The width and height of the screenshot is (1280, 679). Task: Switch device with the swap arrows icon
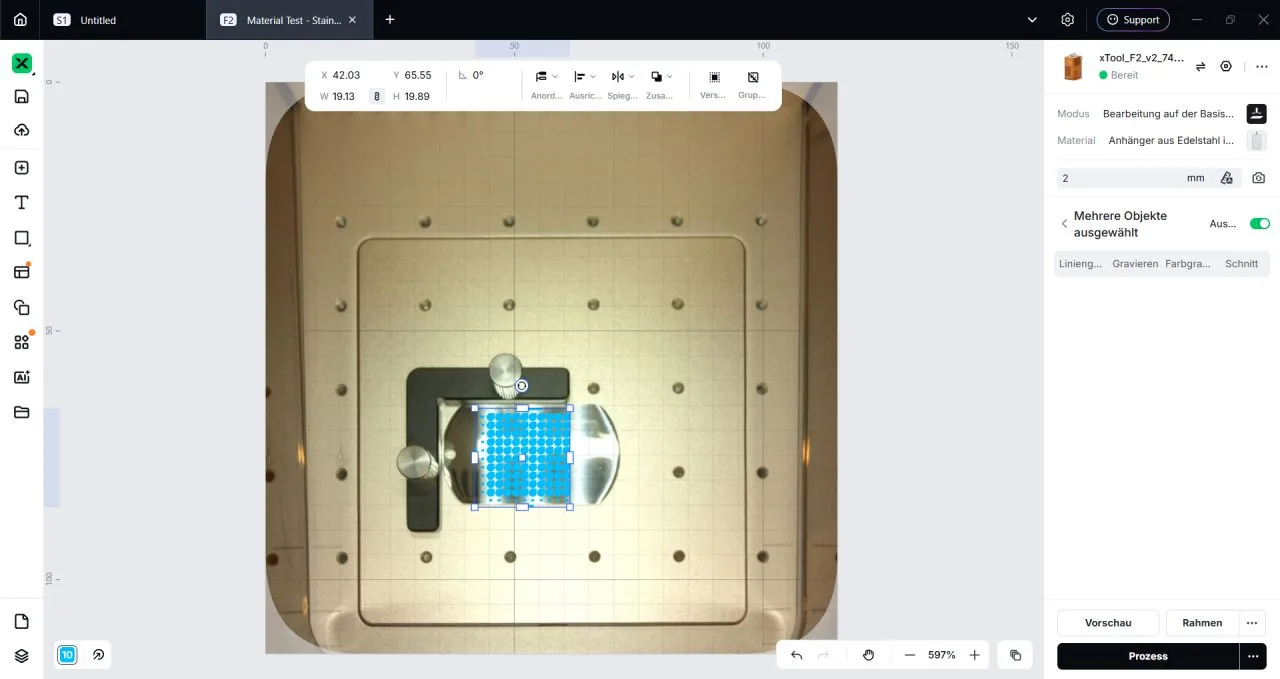pyautogui.click(x=1200, y=66)
